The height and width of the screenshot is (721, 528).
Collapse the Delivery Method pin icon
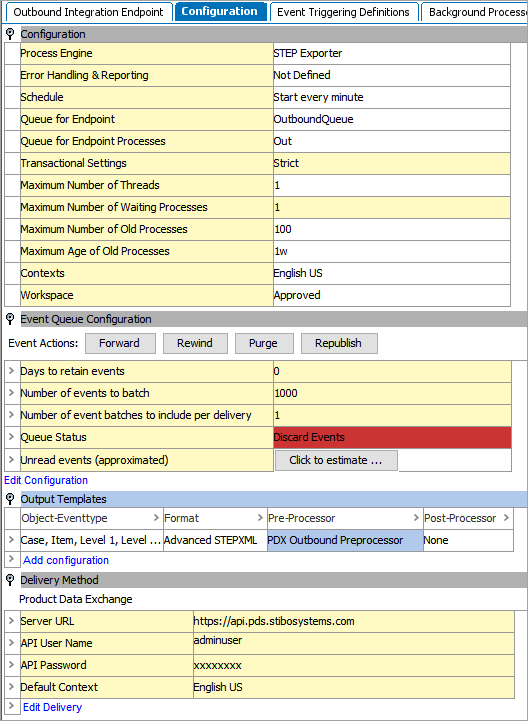pyautogui.click(x=10, y=580)
